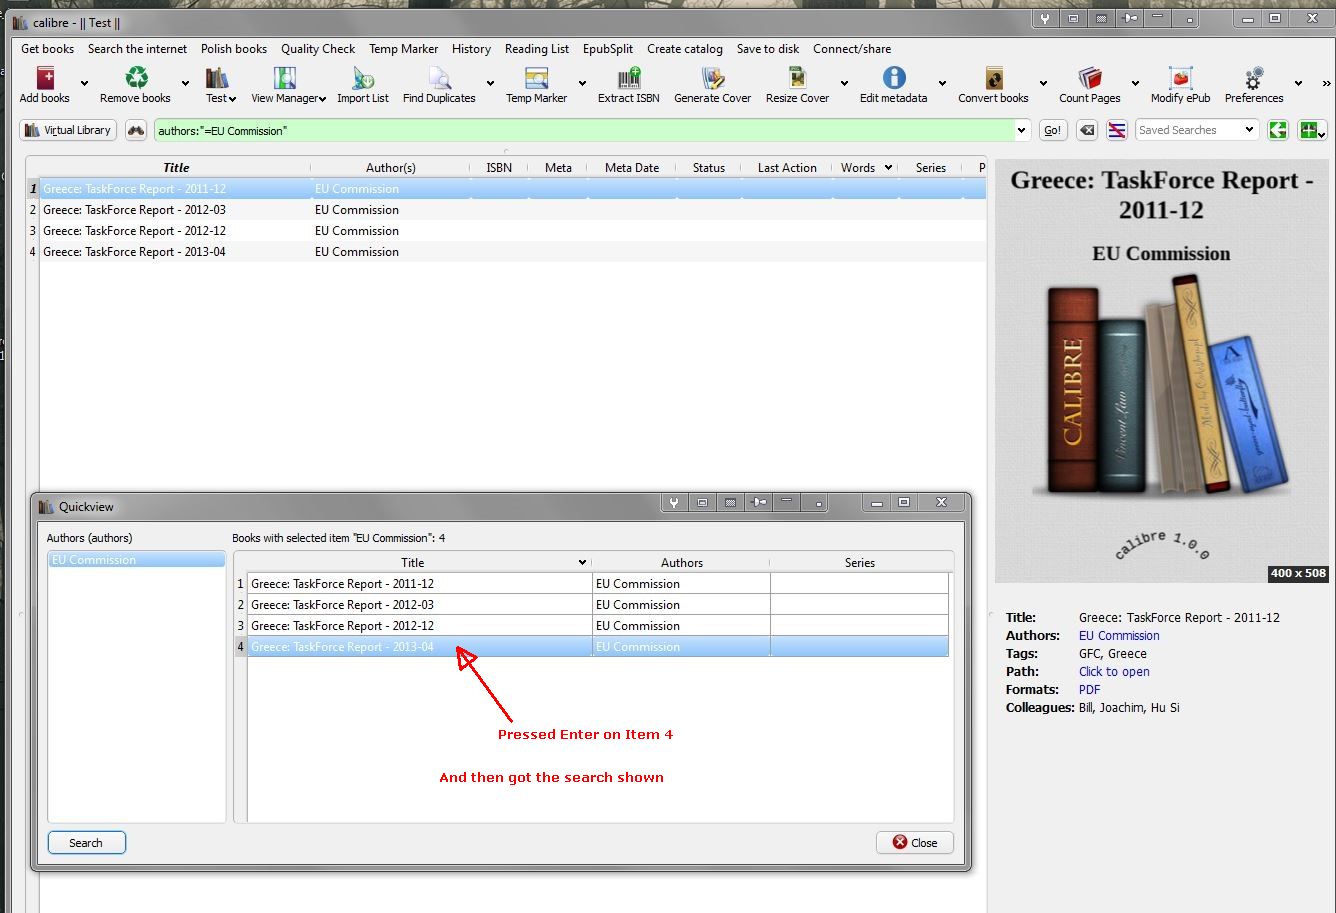The width and height of the screenshot is (1336, 913).
Task: Open the Saved Searches combo box
Action: tap(1196, 130)
